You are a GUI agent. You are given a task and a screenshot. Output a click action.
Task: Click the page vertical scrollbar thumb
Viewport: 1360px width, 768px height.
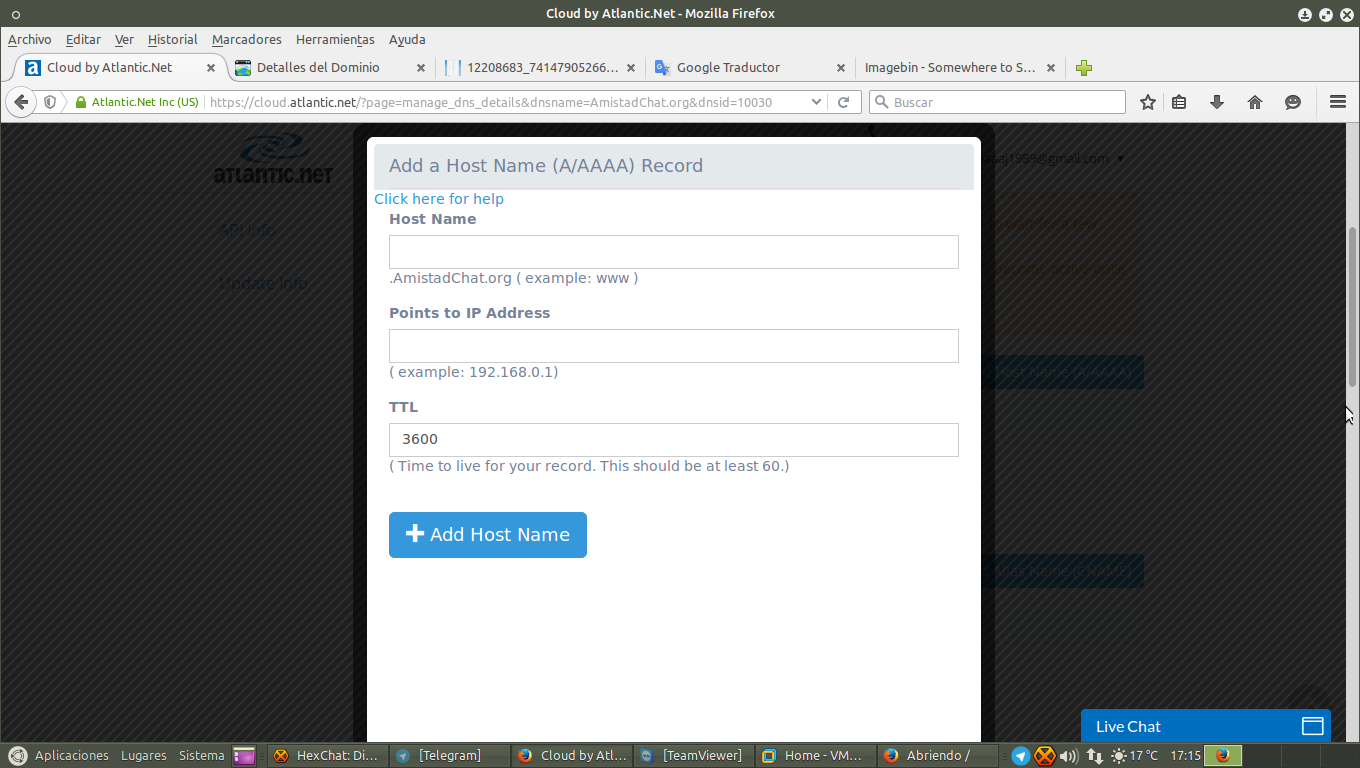(x=1353, y=307)
